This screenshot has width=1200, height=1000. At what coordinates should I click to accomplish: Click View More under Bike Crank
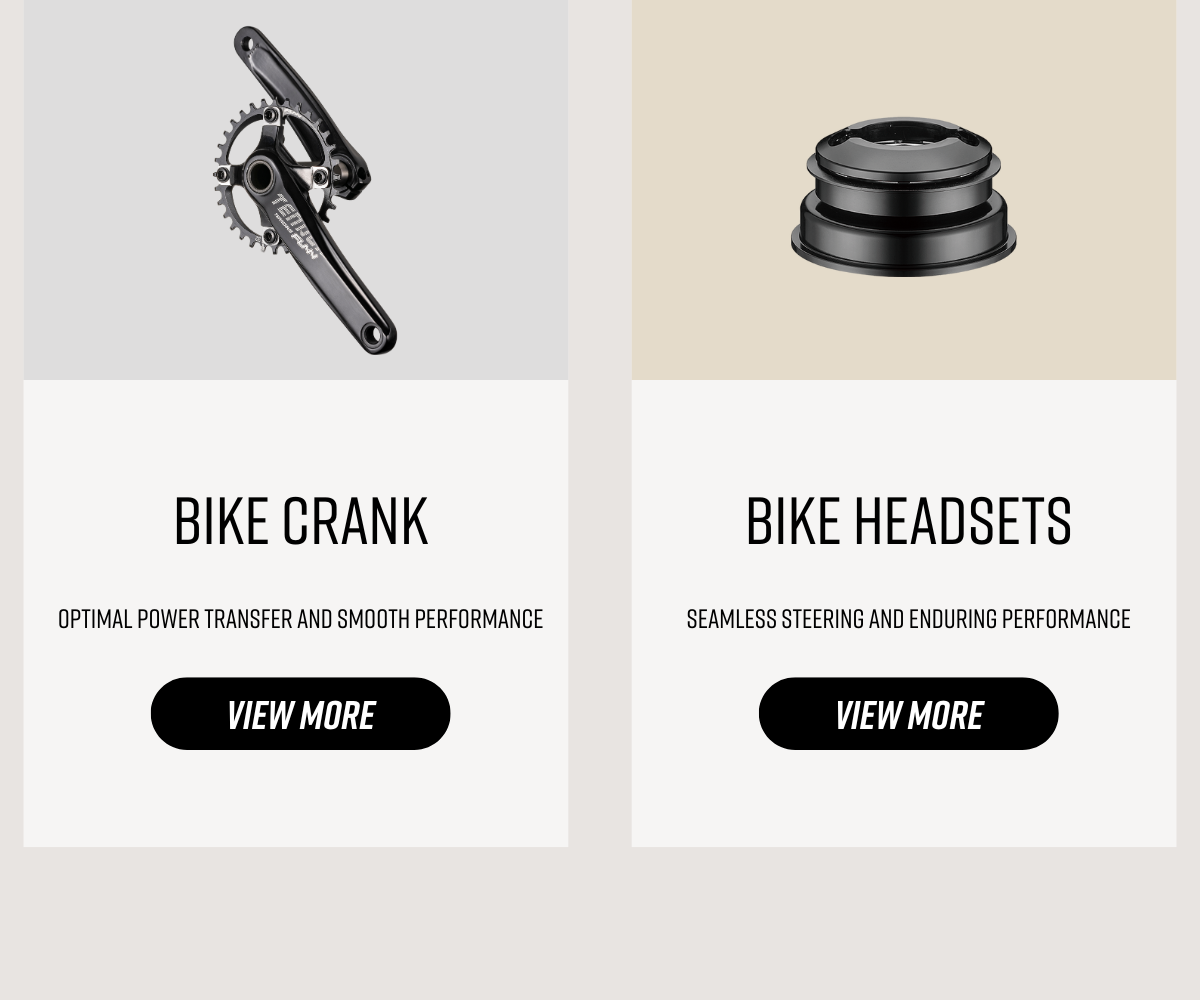(300, 714)
